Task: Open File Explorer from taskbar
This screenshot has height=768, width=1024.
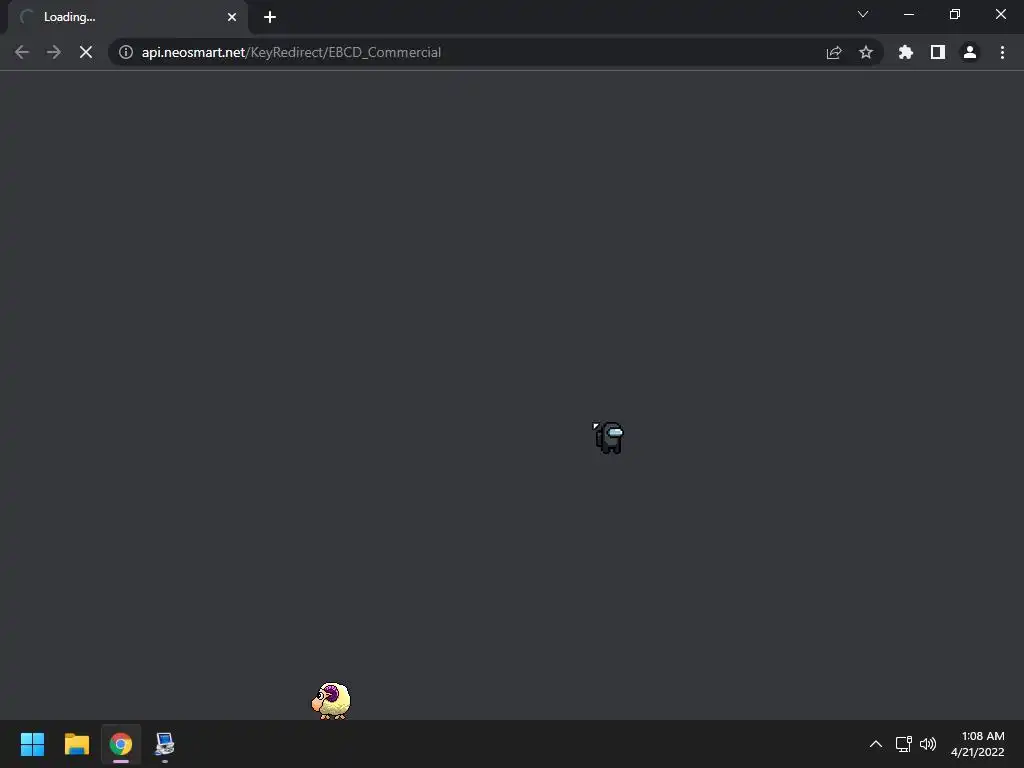Action: tap(76, 744)
